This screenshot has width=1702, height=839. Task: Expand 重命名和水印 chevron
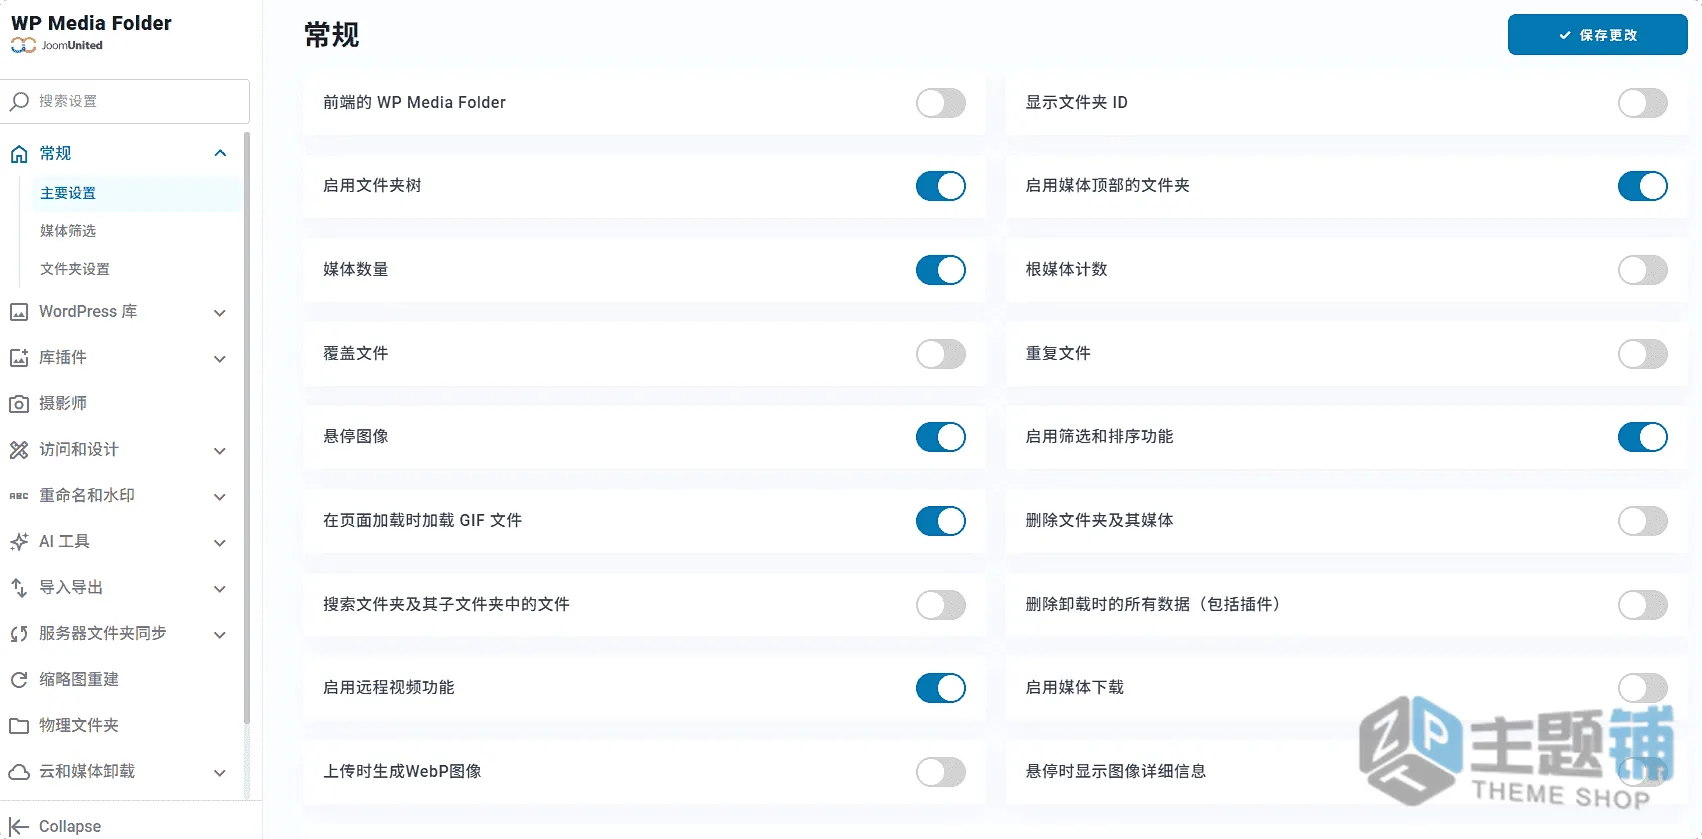click(x=220, y=497)
